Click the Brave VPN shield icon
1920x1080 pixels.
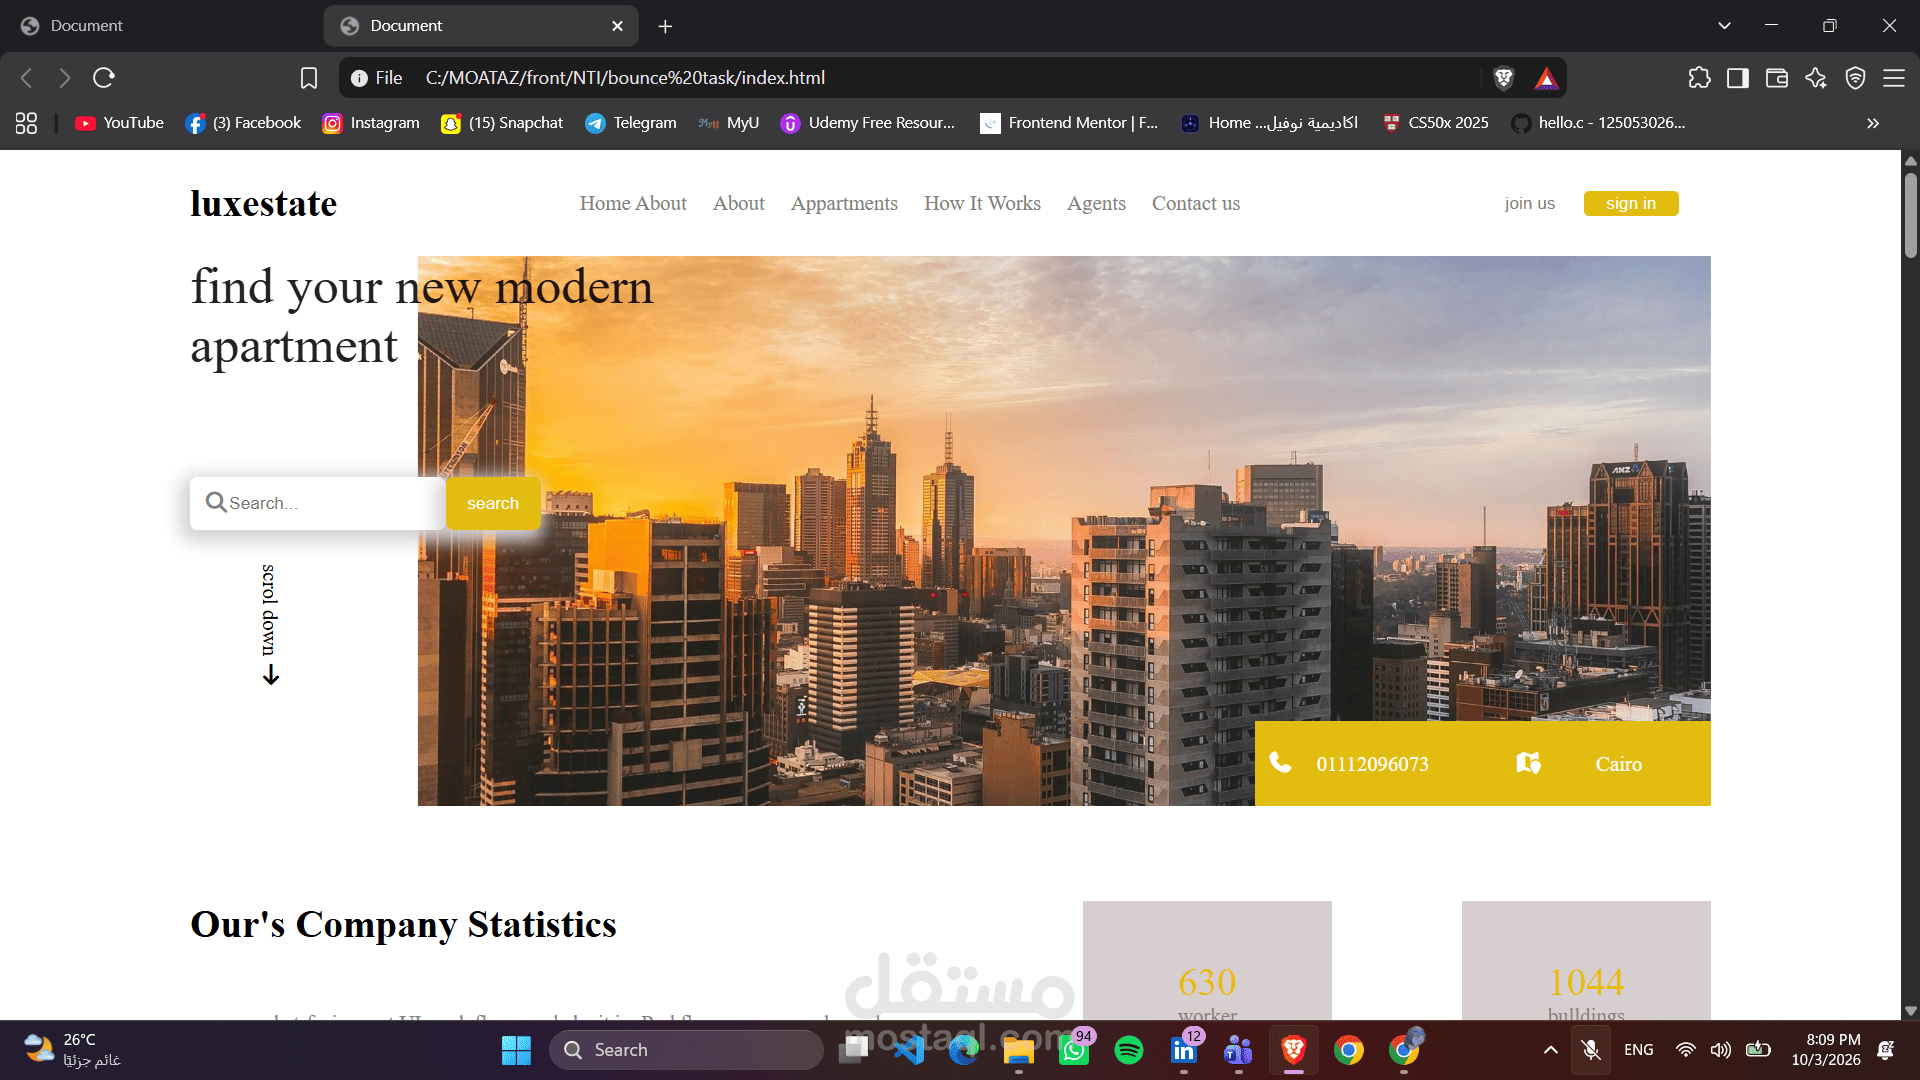[x=1855, y=78]
